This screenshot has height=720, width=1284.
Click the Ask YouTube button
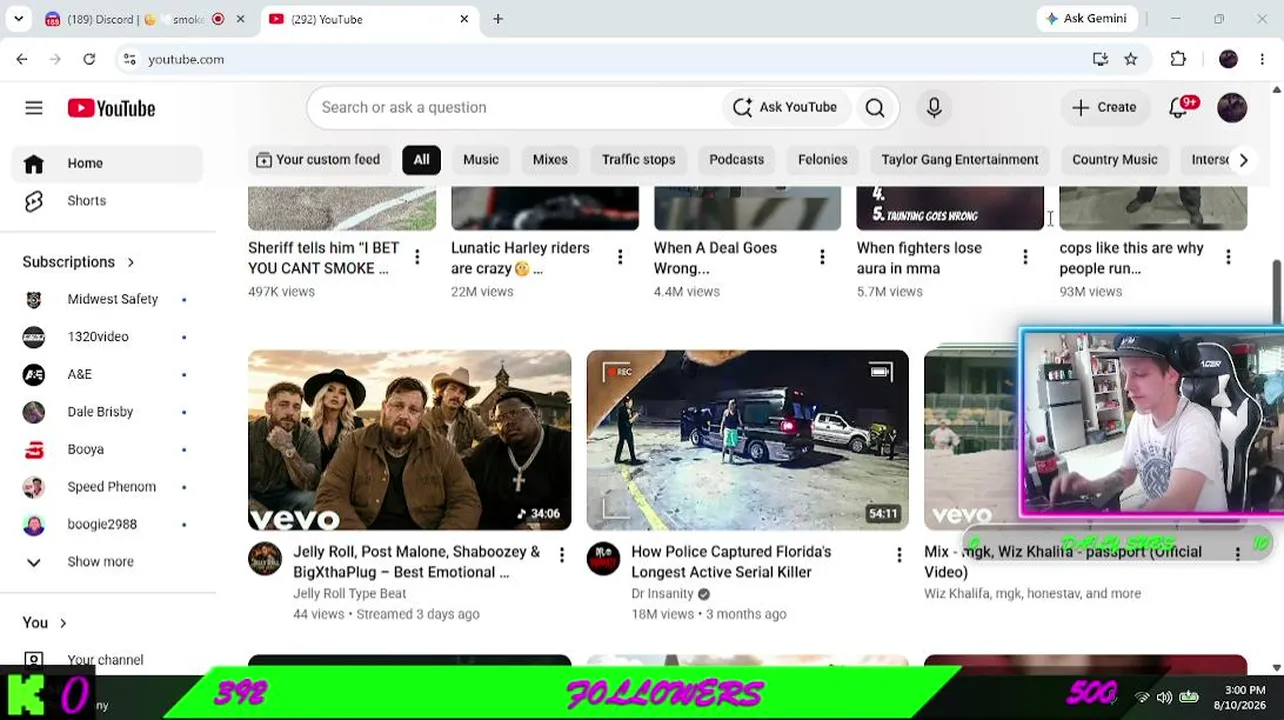[785, 108]
